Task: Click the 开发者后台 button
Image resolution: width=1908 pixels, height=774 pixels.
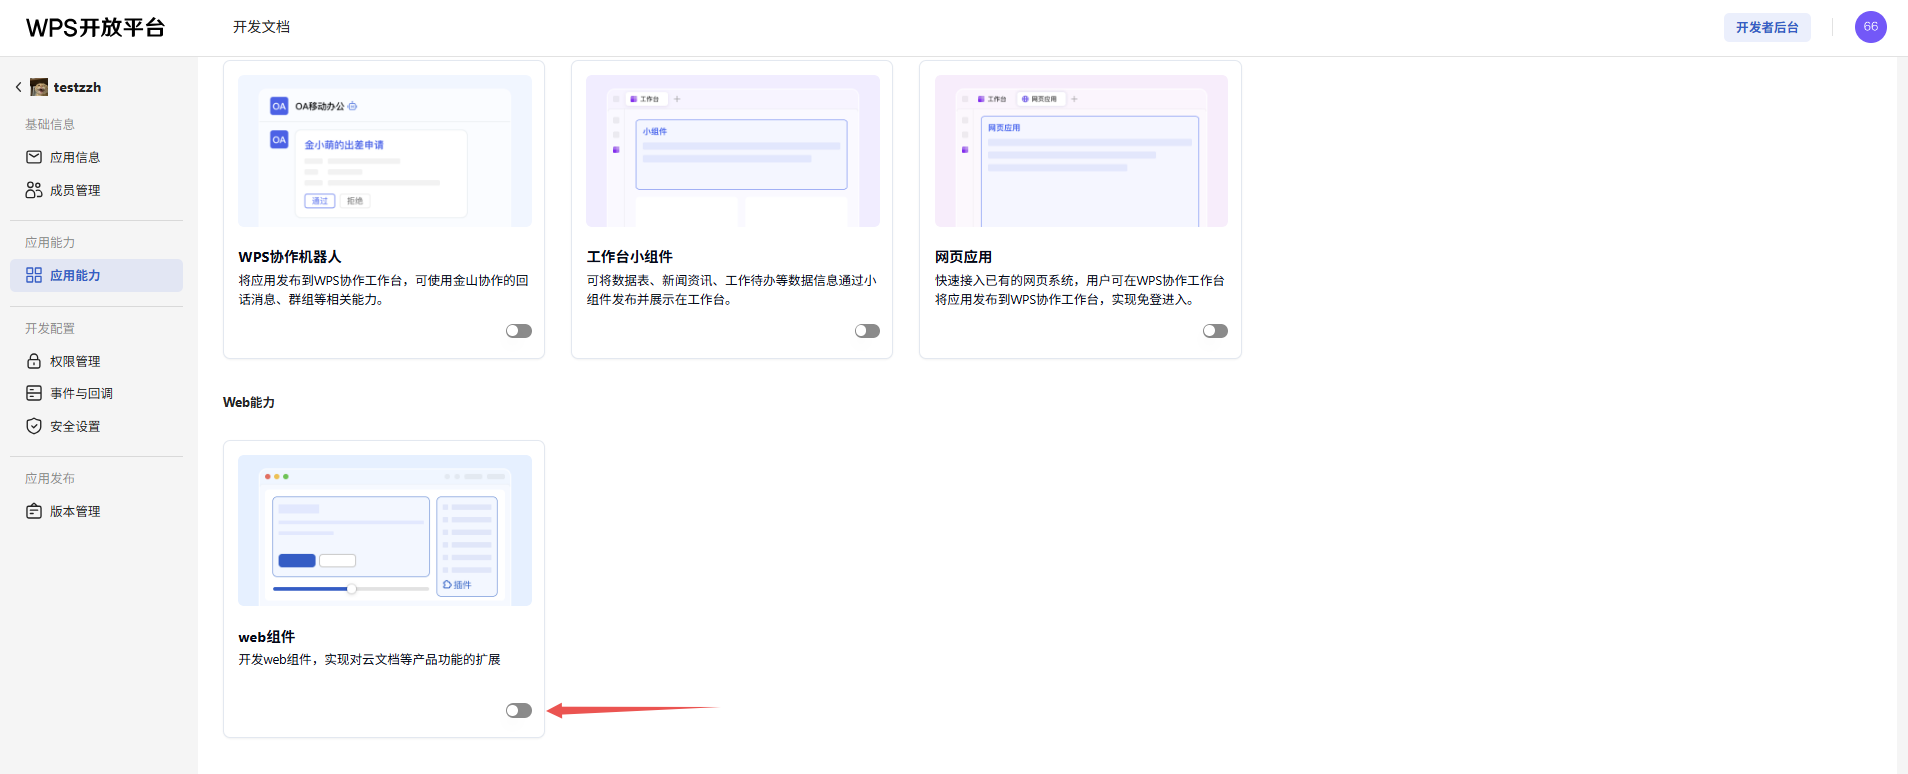Action: click(x=1767, y=27)
